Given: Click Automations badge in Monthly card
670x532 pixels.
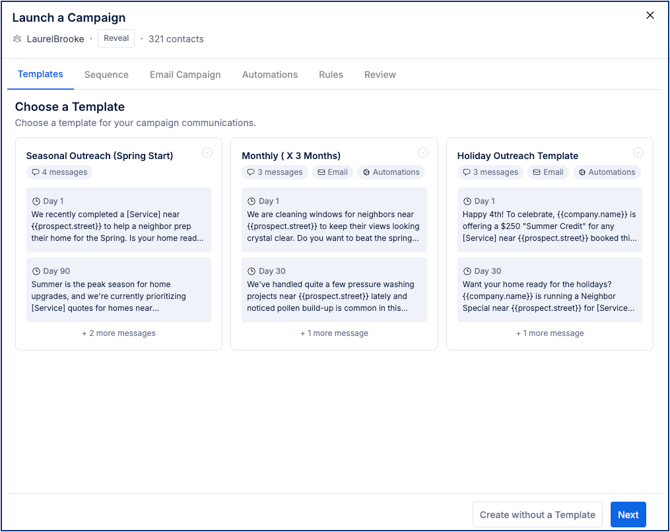Looking at the screenshot, I should pos(391,172).
